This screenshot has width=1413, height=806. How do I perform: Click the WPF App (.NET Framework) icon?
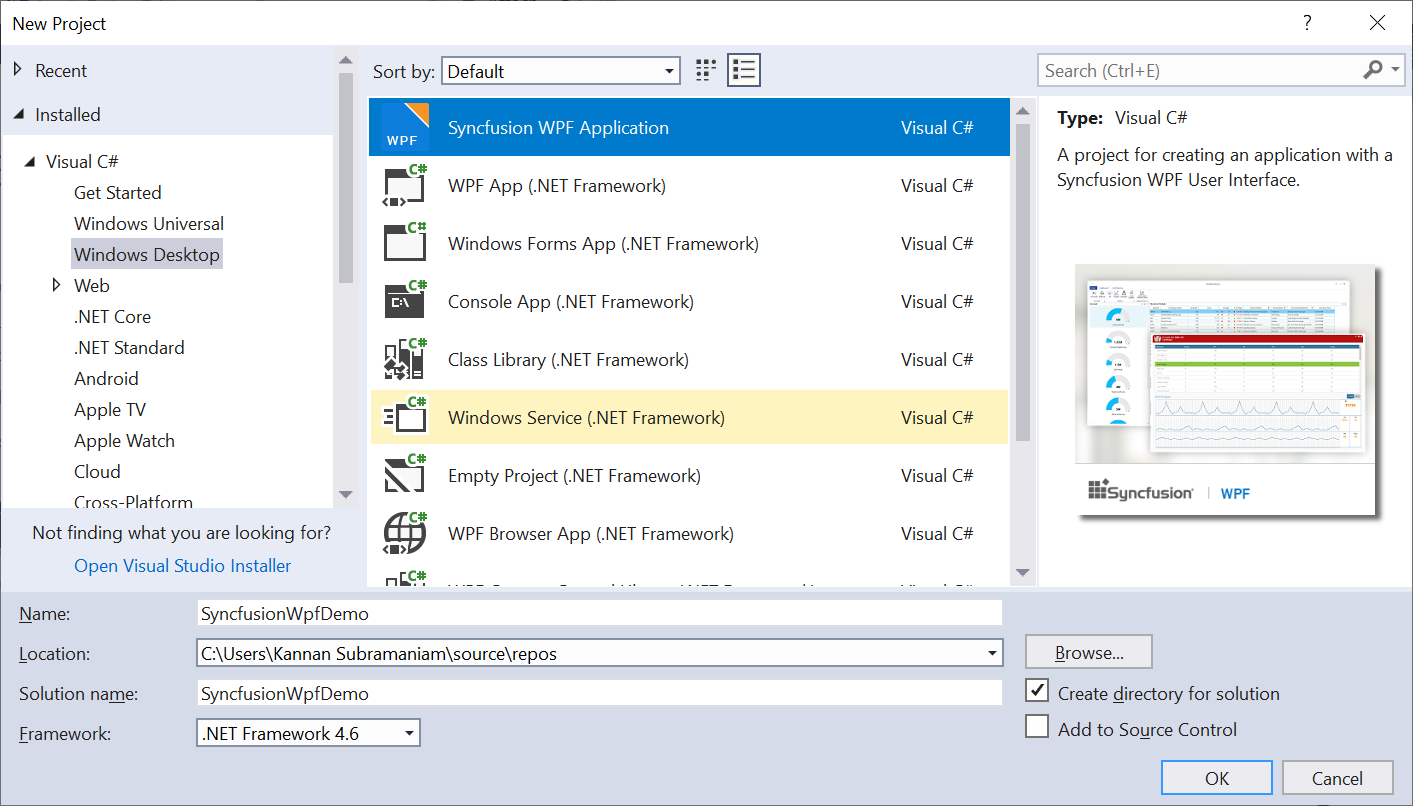tap(405, 185)
